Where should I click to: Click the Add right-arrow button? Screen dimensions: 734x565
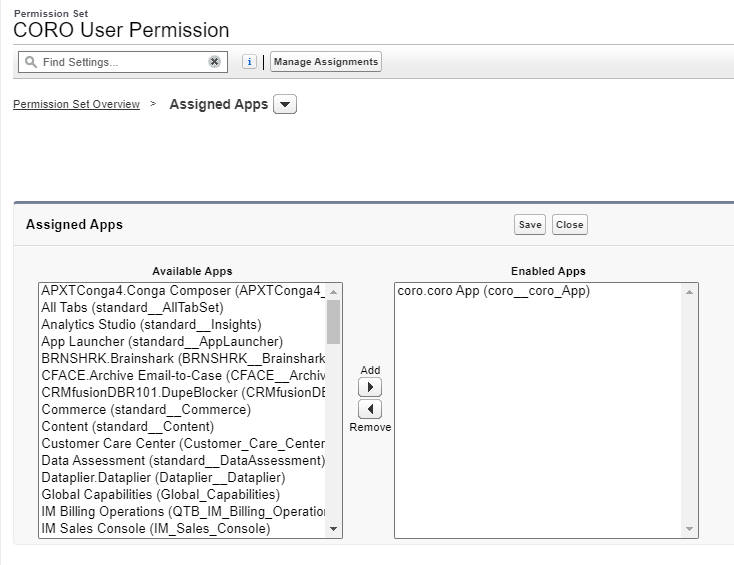pyautogui.click(x=369, y=387)
